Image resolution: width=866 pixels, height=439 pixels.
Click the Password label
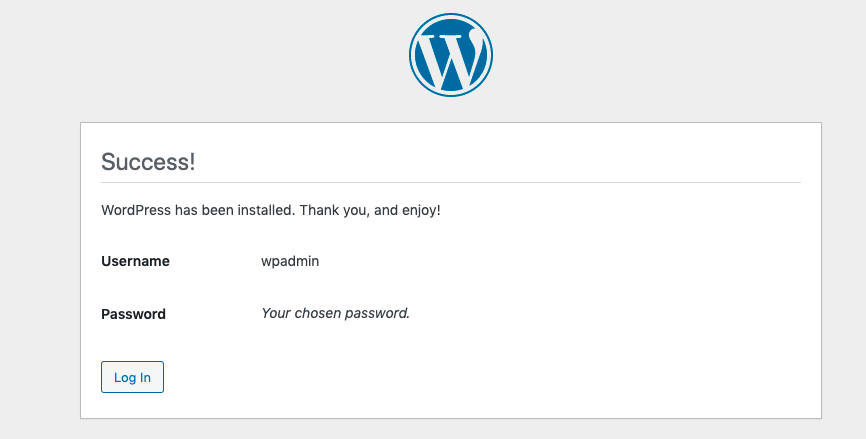(133, 314)
